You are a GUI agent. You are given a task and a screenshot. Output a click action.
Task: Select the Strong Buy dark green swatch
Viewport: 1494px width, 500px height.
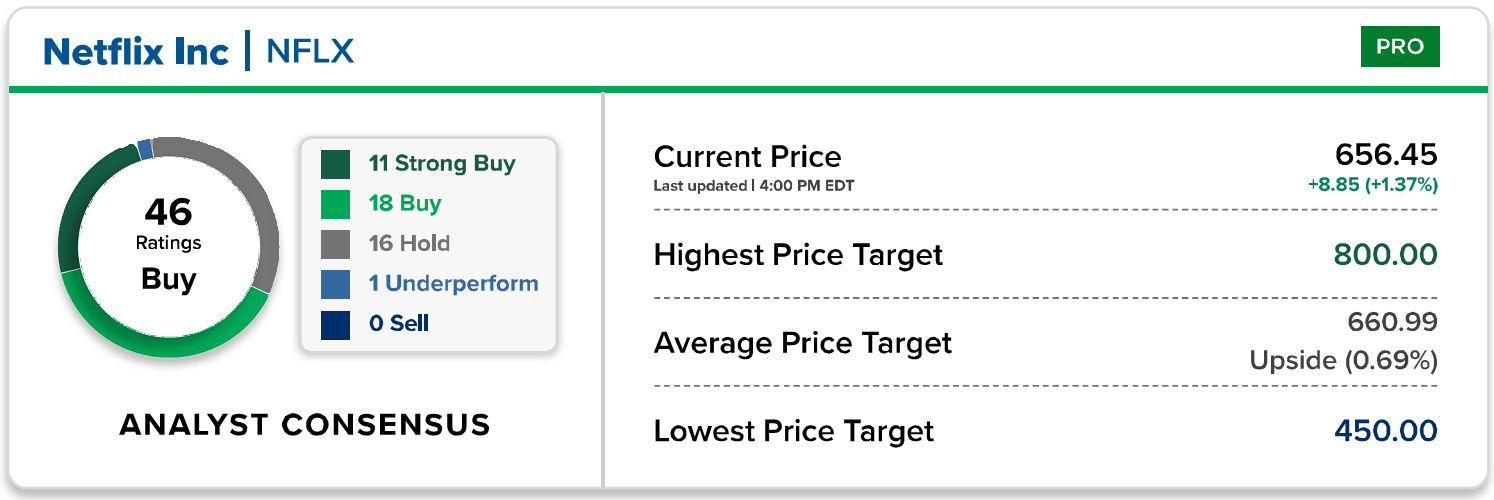(335, 164)
